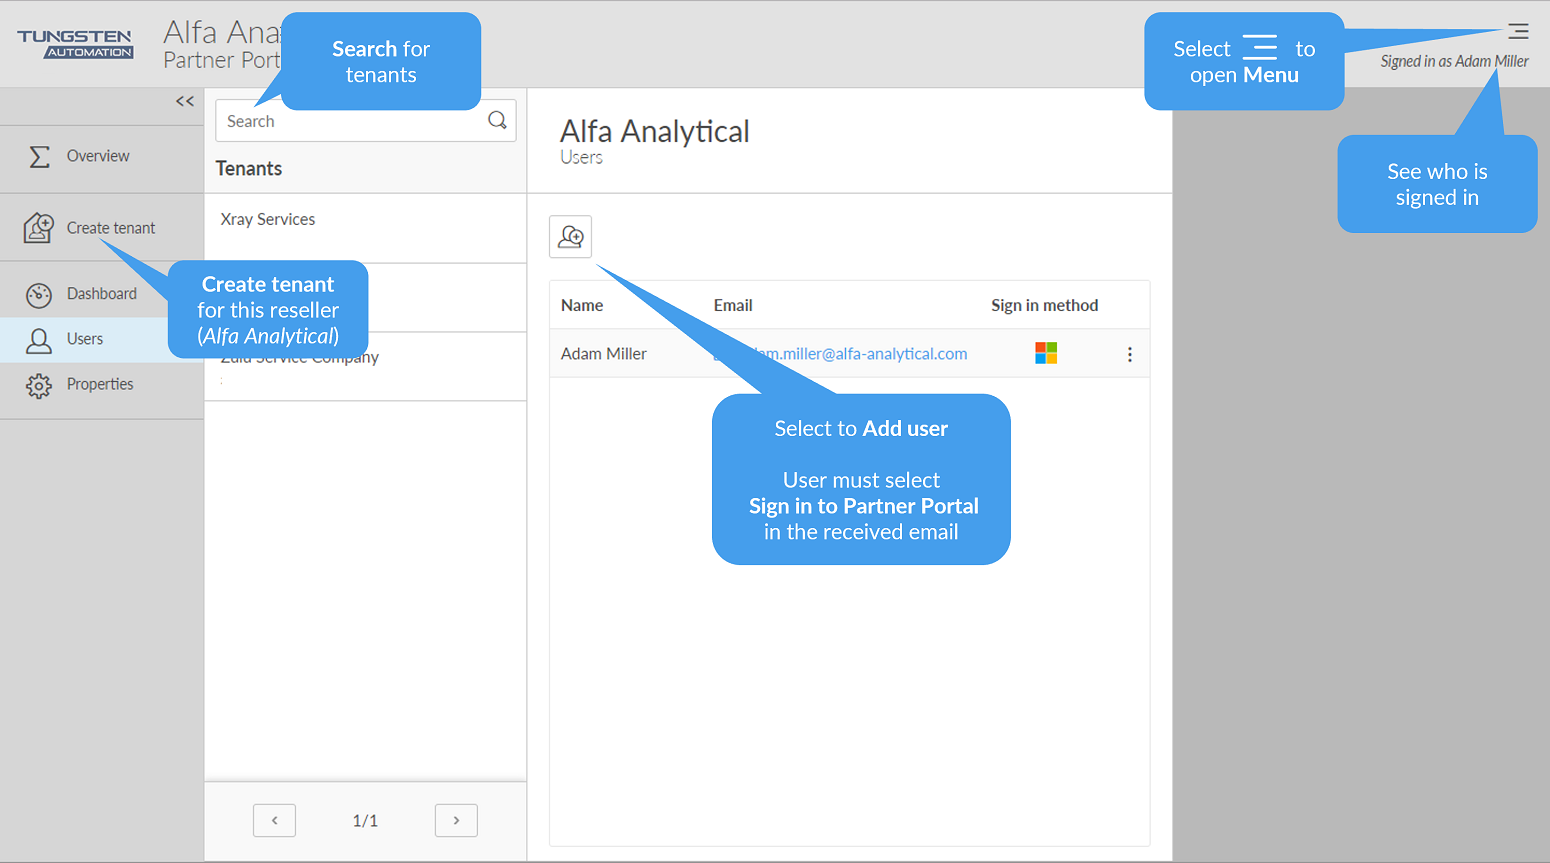
Task: Click the Properties gear icon
Action: point(39,385)
